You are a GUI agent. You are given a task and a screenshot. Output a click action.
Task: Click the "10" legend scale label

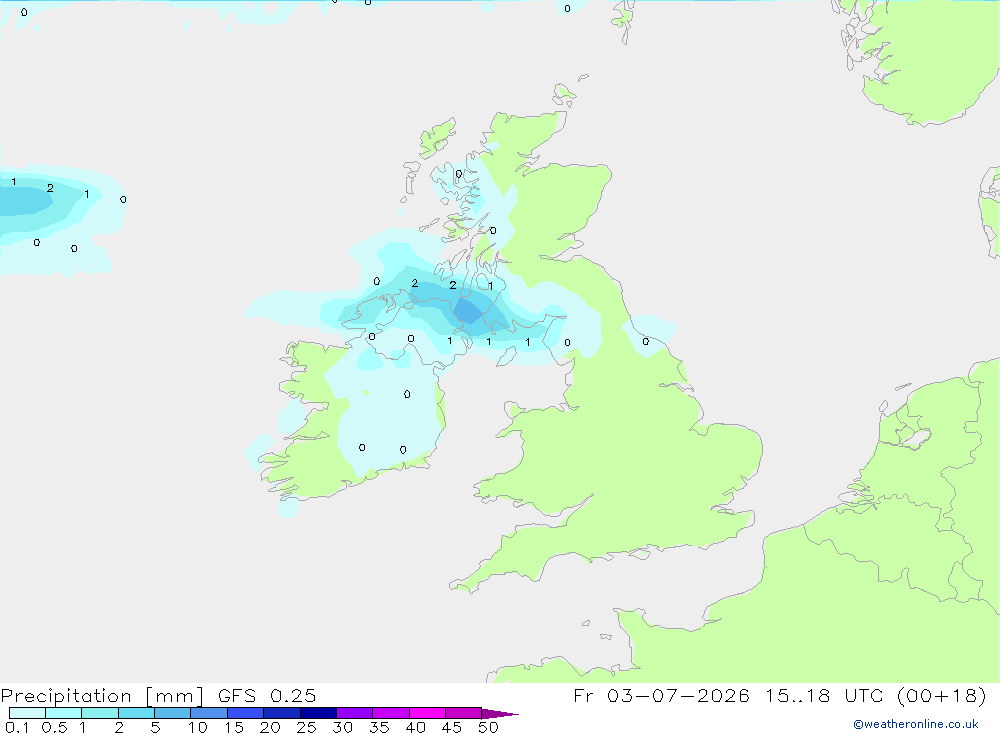[x=198, y=727]
